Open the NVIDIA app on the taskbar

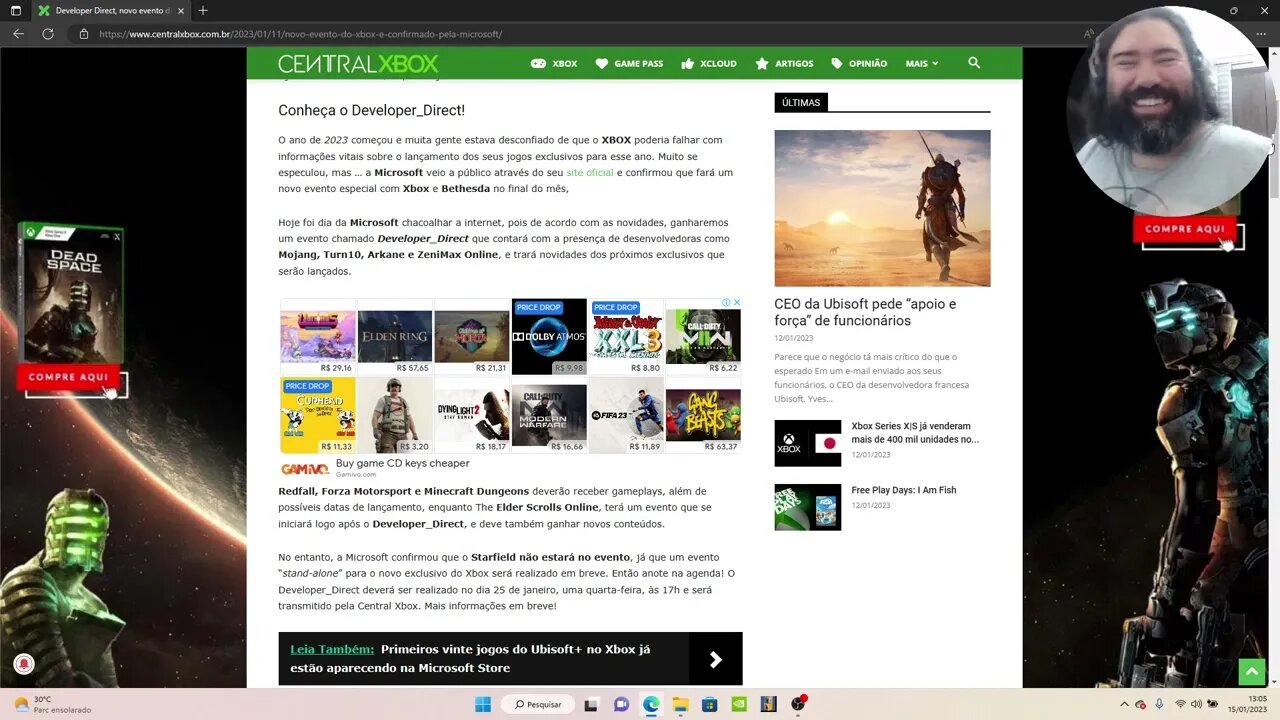(739, 704)
